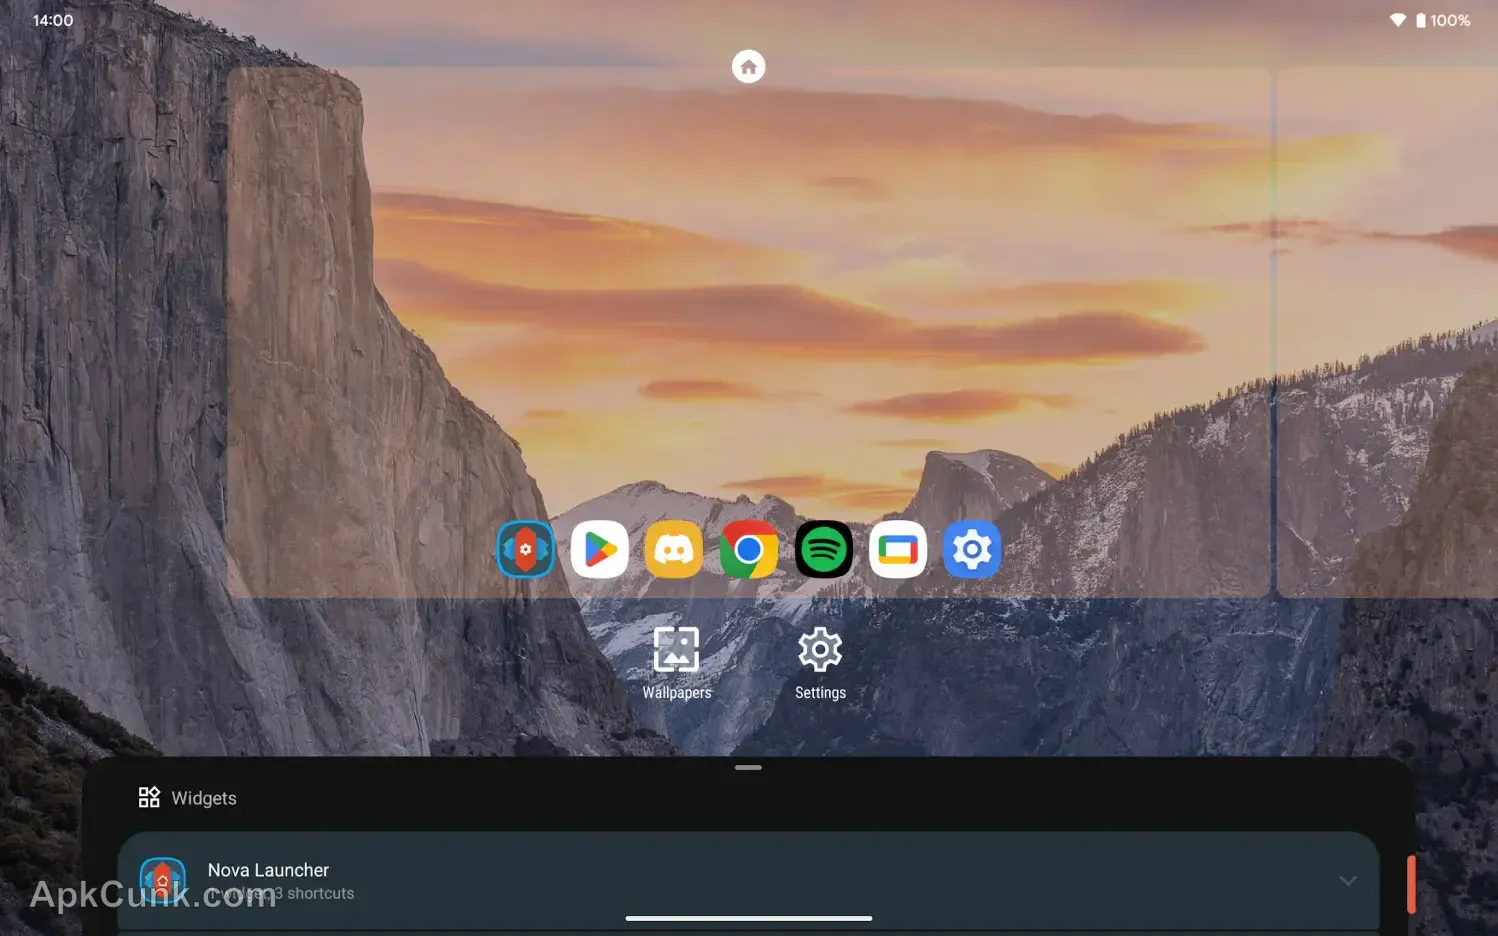Open the Wallpapers option
This screenshot has height=936, width=1498.
pos(677,663)
